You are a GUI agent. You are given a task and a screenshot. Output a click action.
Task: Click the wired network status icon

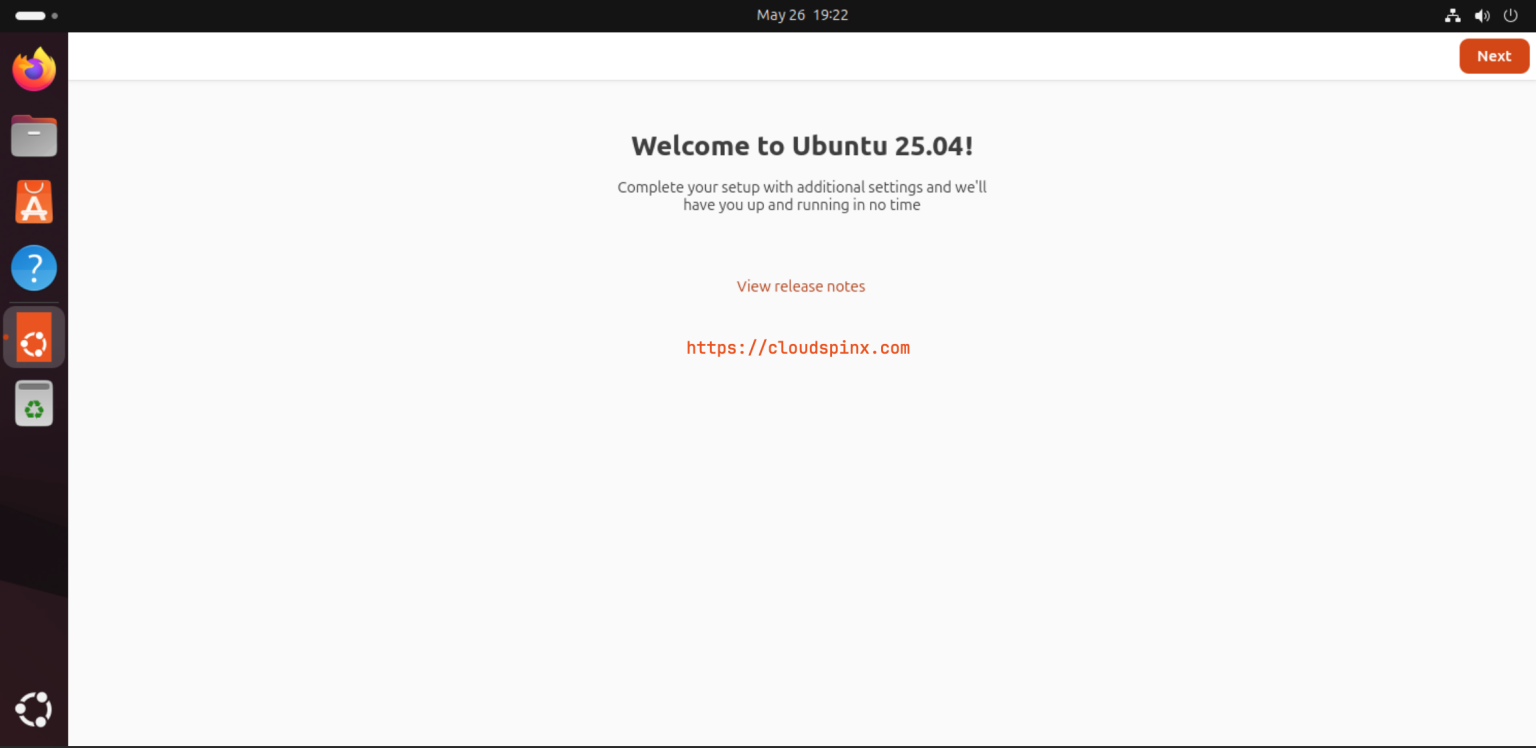(1453, 16)
